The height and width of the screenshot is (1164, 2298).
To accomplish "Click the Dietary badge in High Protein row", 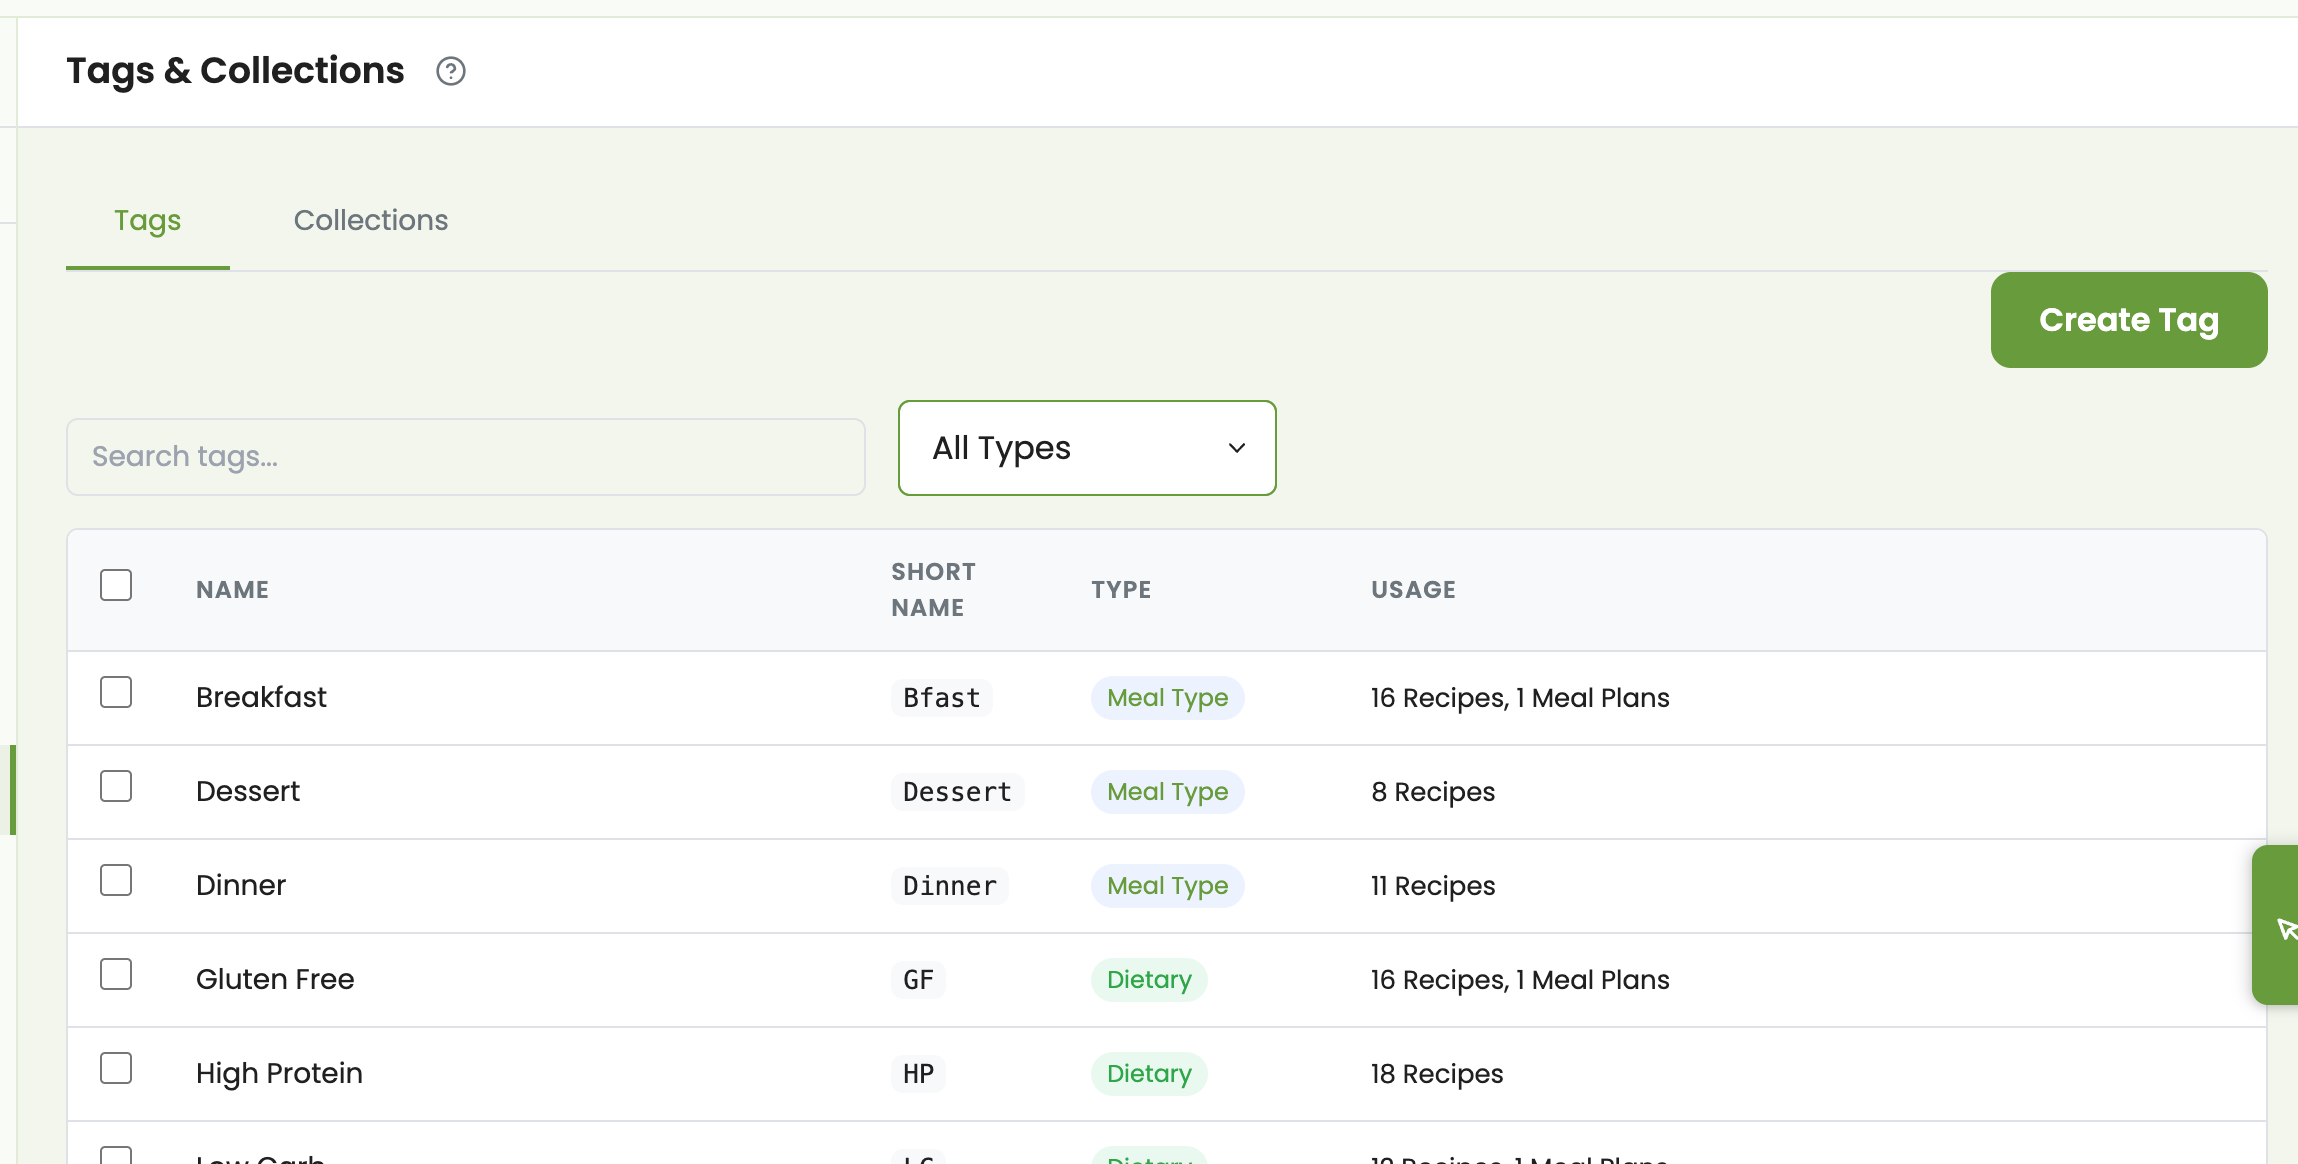I will point(1149,1074).
